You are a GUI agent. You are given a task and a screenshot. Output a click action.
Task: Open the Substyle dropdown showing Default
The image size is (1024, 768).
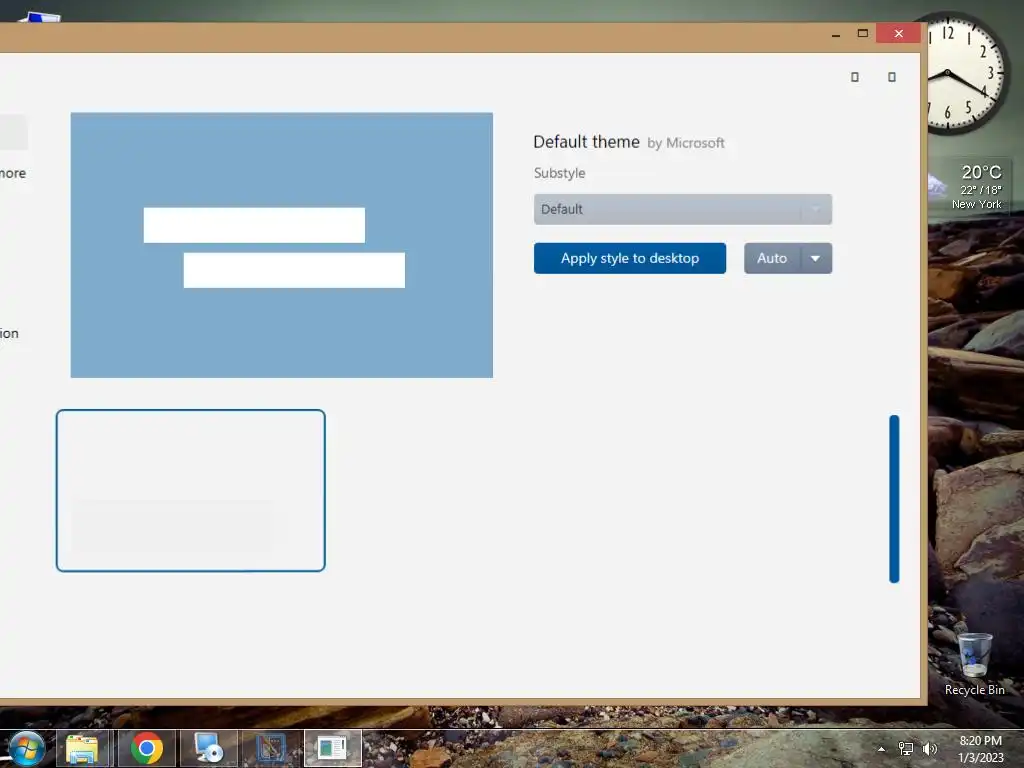[682, 209]
